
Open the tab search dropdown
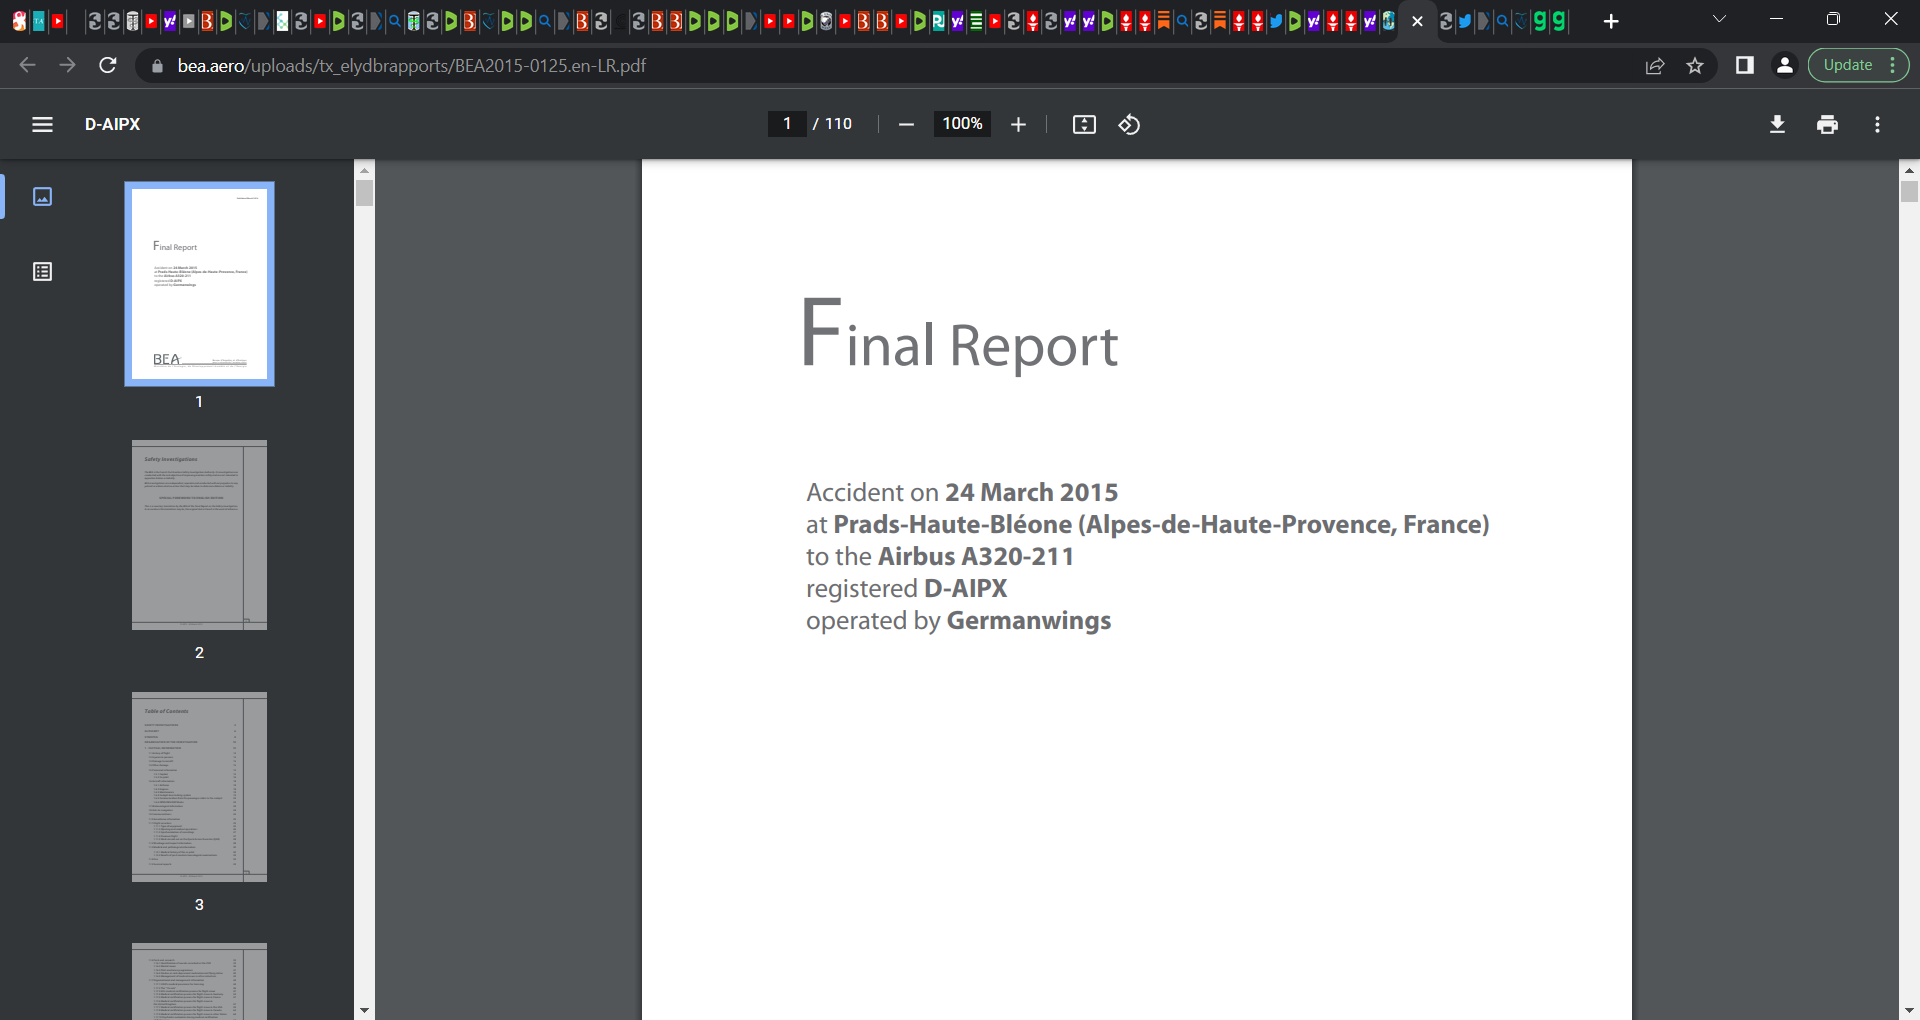click(1719, 19)
